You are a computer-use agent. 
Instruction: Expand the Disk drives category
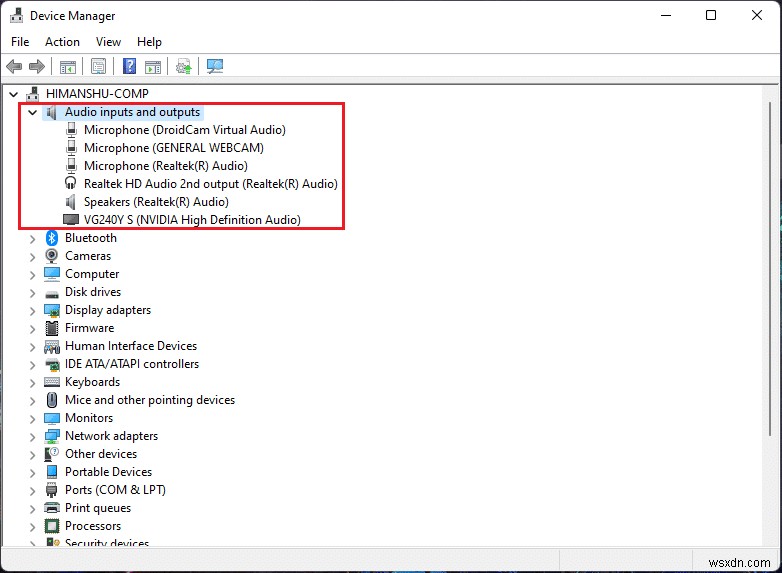tap(32, 293)
